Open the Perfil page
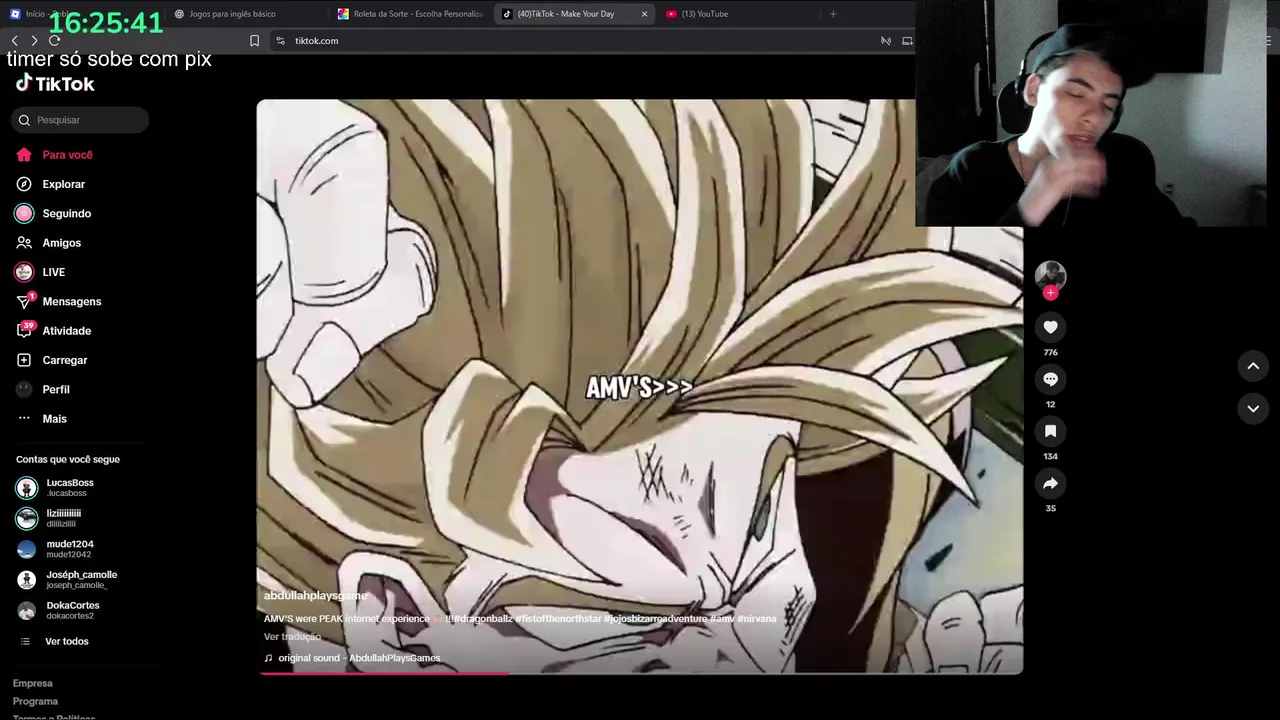This screenshot has width=1280, height=720. coord(42,389)
